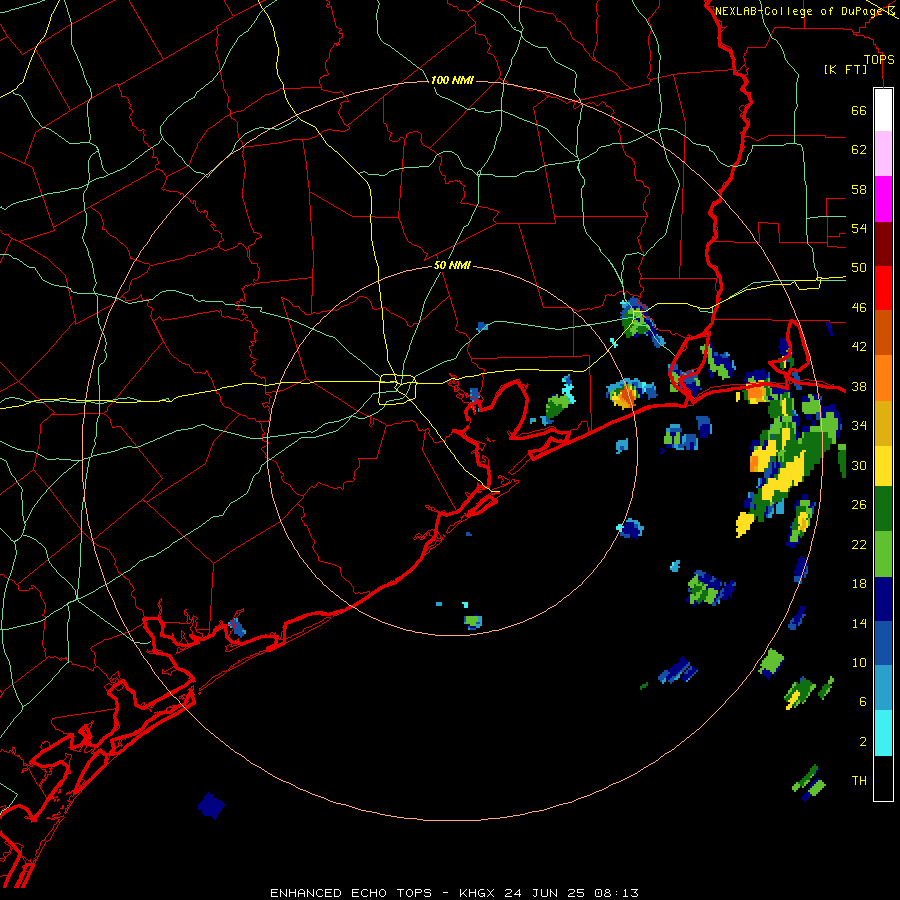
Task: Click the isolated navy echo in the far southwest Gulf
Action: [211, 805]
